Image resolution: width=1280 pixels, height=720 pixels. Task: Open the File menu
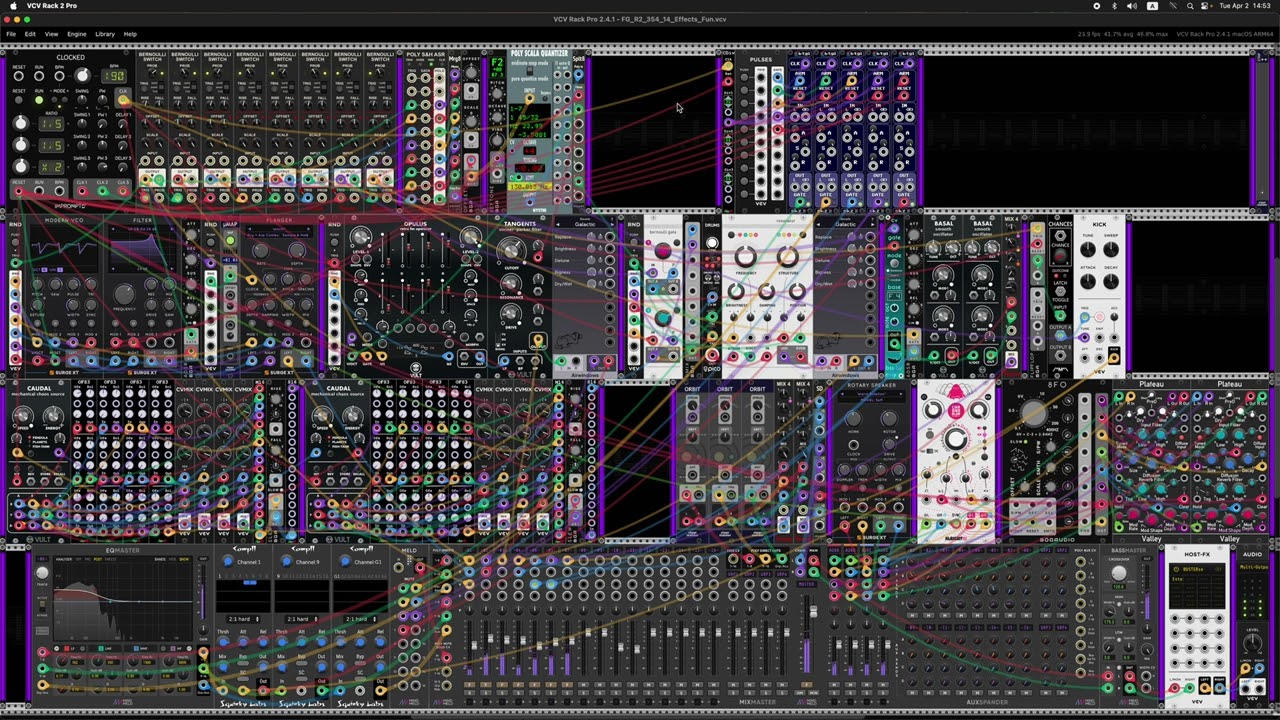[x=11, y=34]
